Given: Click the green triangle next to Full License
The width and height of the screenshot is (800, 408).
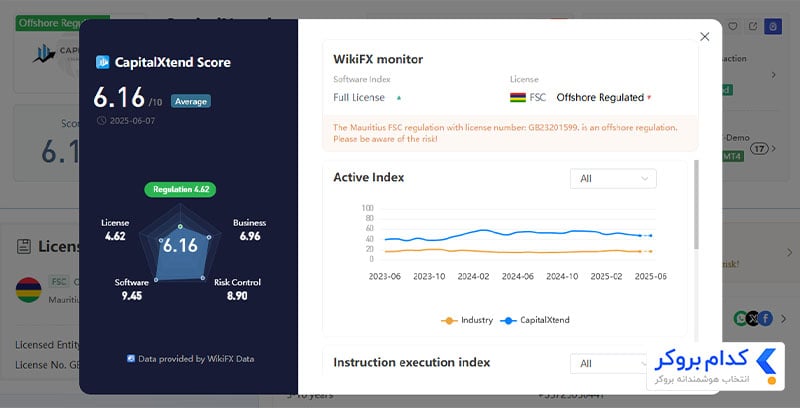Looking at the screenshot, I should (x=398, y=97).
